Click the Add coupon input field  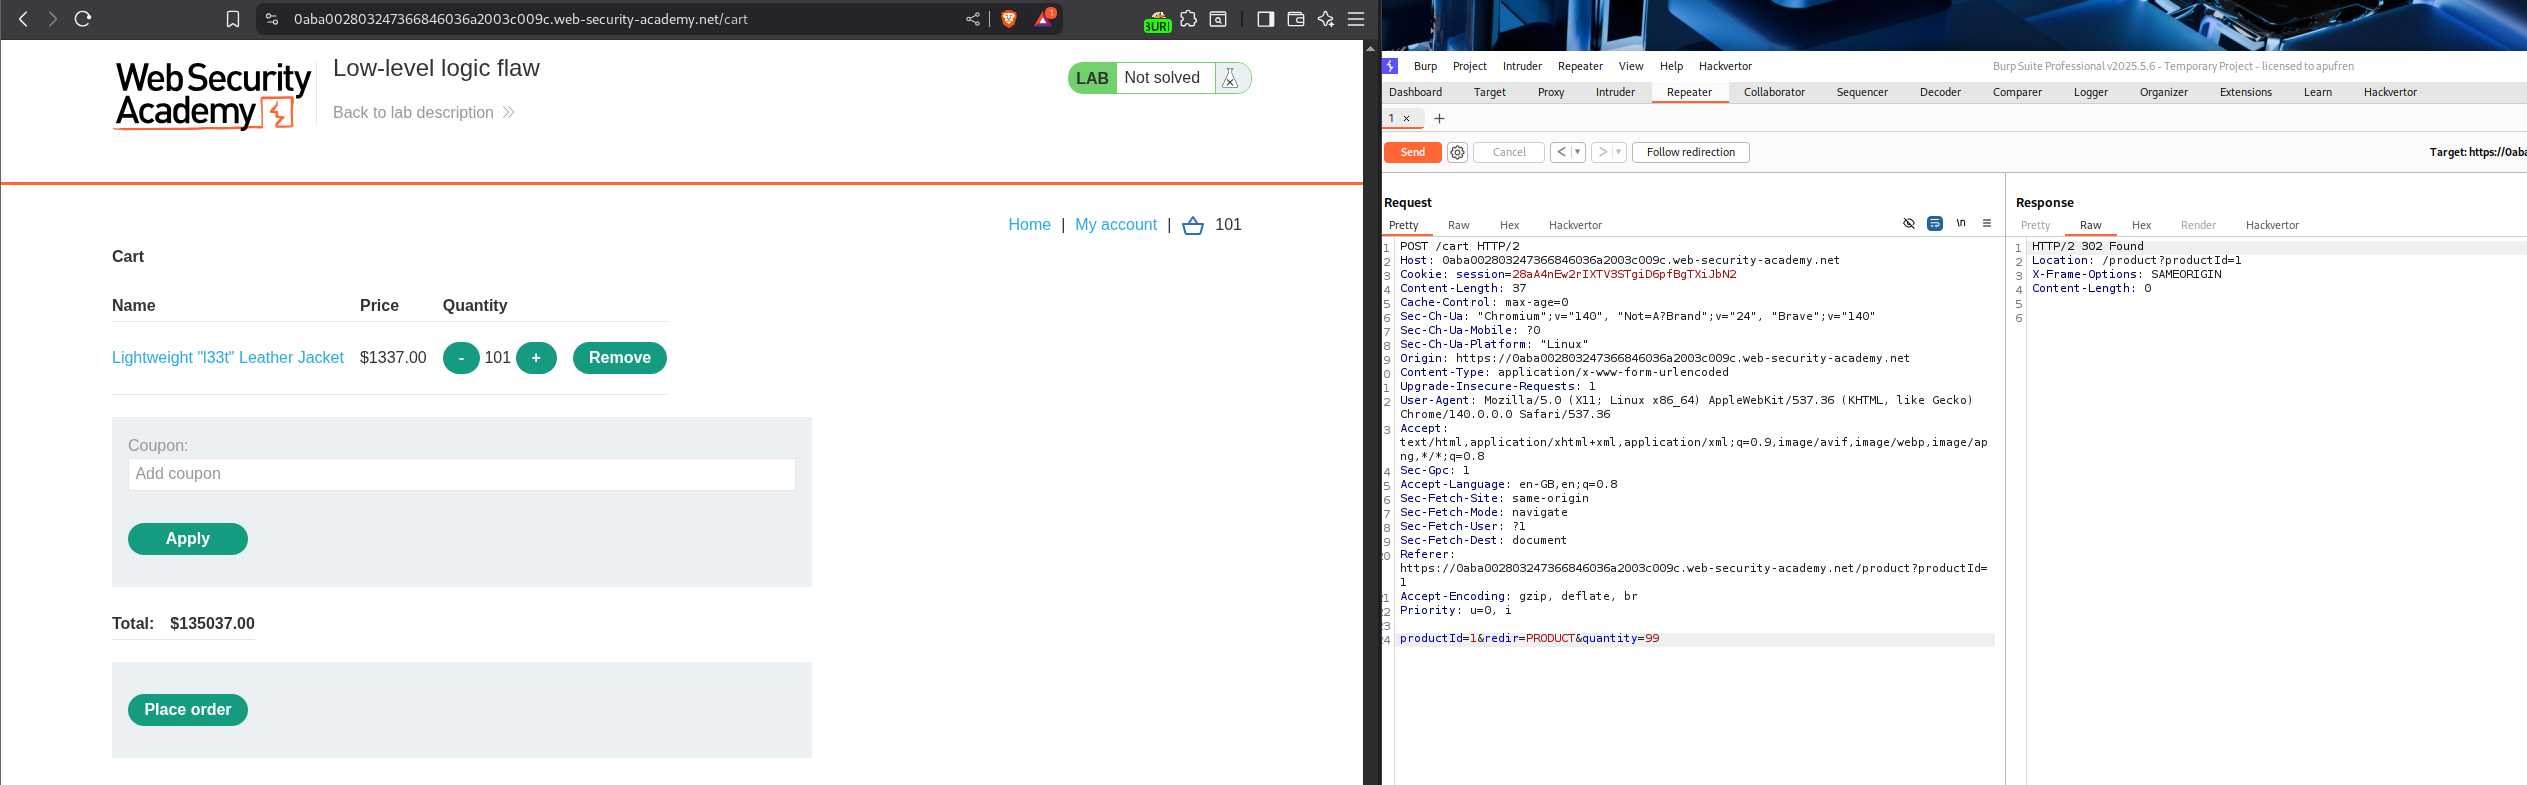(461, 474)
